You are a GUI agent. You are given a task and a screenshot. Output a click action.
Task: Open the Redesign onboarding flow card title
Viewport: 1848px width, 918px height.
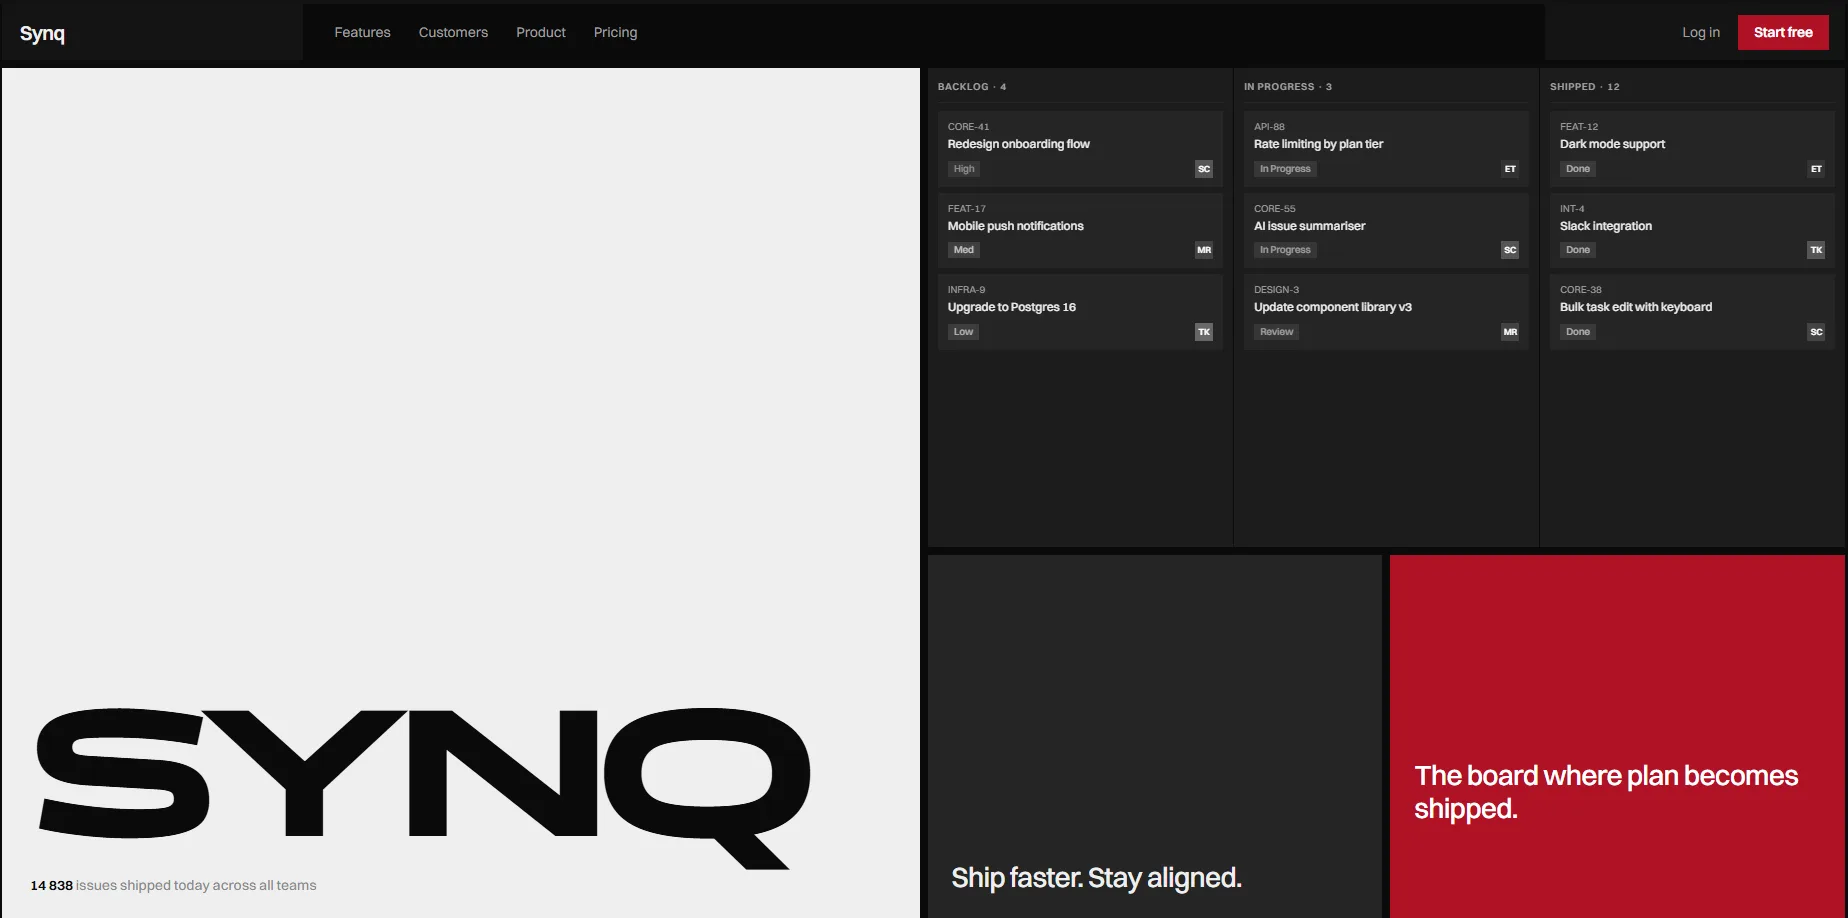coord(1019,144)
